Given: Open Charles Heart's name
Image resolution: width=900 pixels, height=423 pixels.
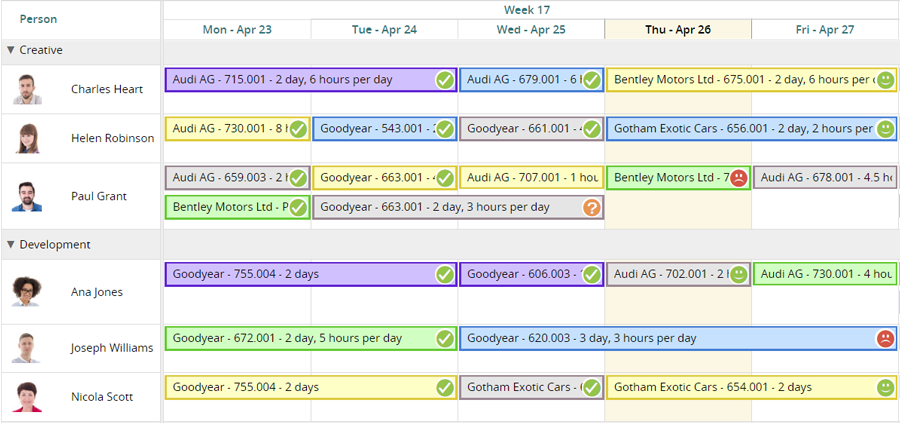Looking at the screenshot, I should (107, 89).
